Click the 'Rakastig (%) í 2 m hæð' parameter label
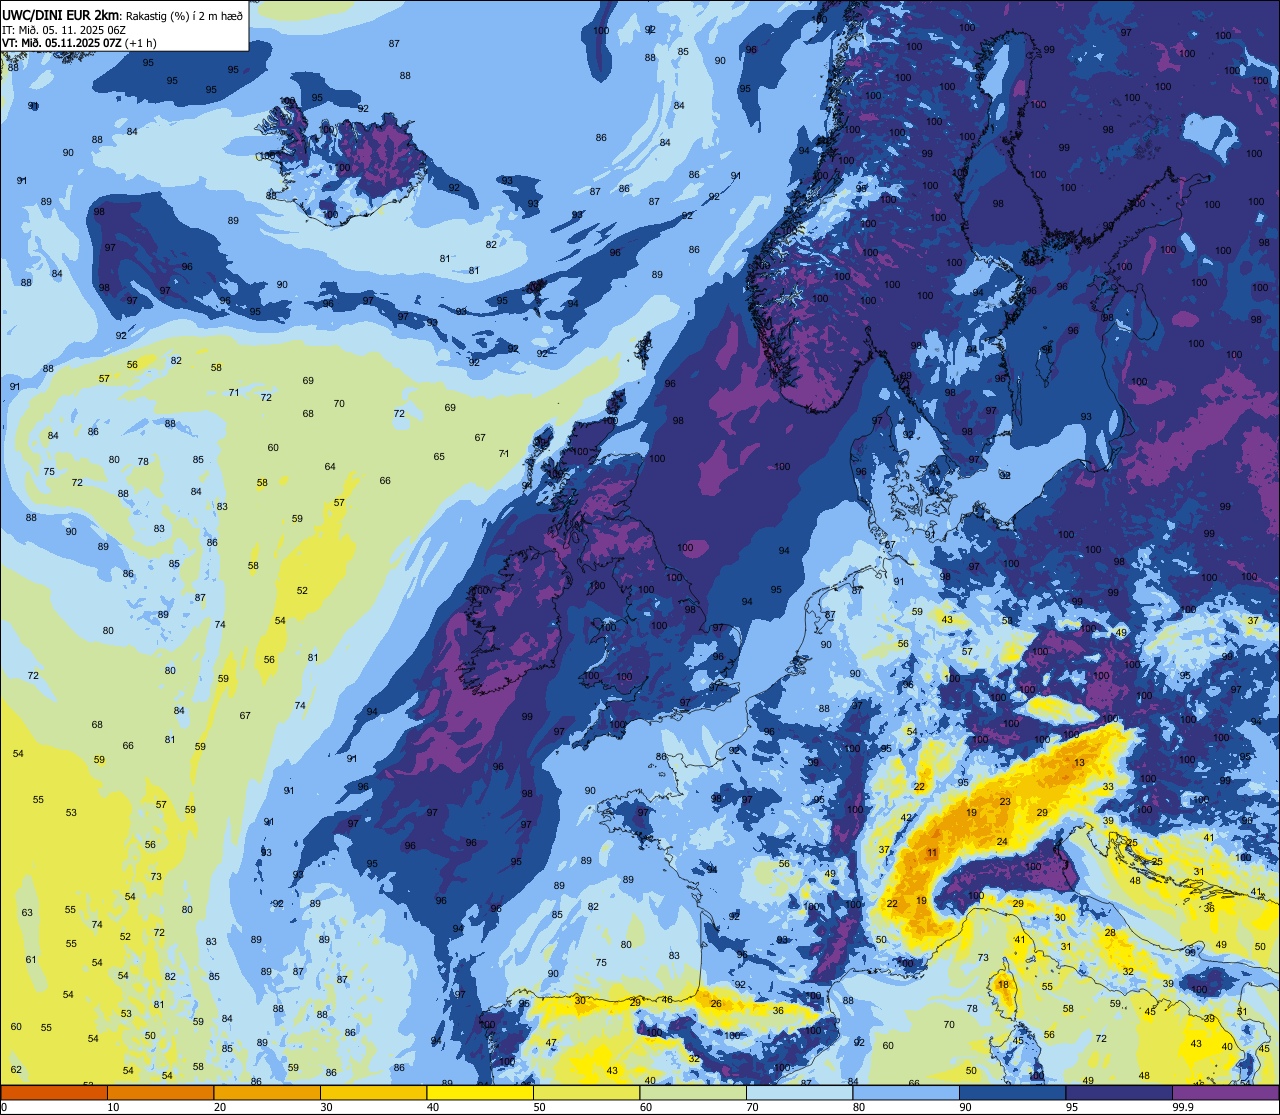This screenshot has width=1280, height=1115. (x=184, y=15)
